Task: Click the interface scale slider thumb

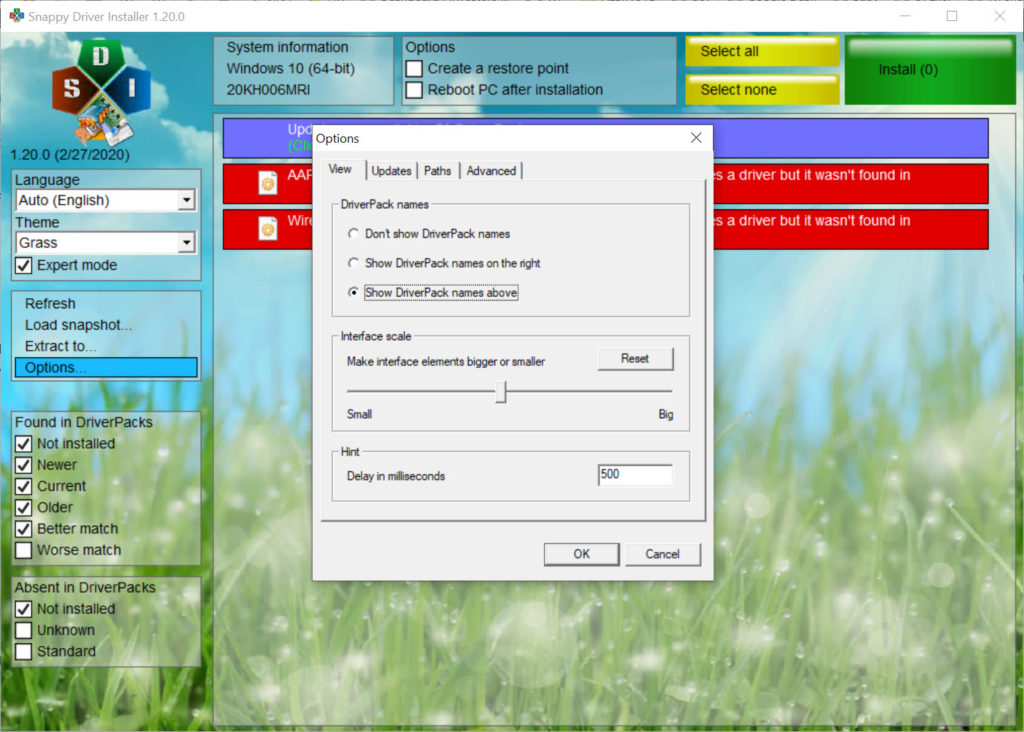Action: click(x=501, y=392)
